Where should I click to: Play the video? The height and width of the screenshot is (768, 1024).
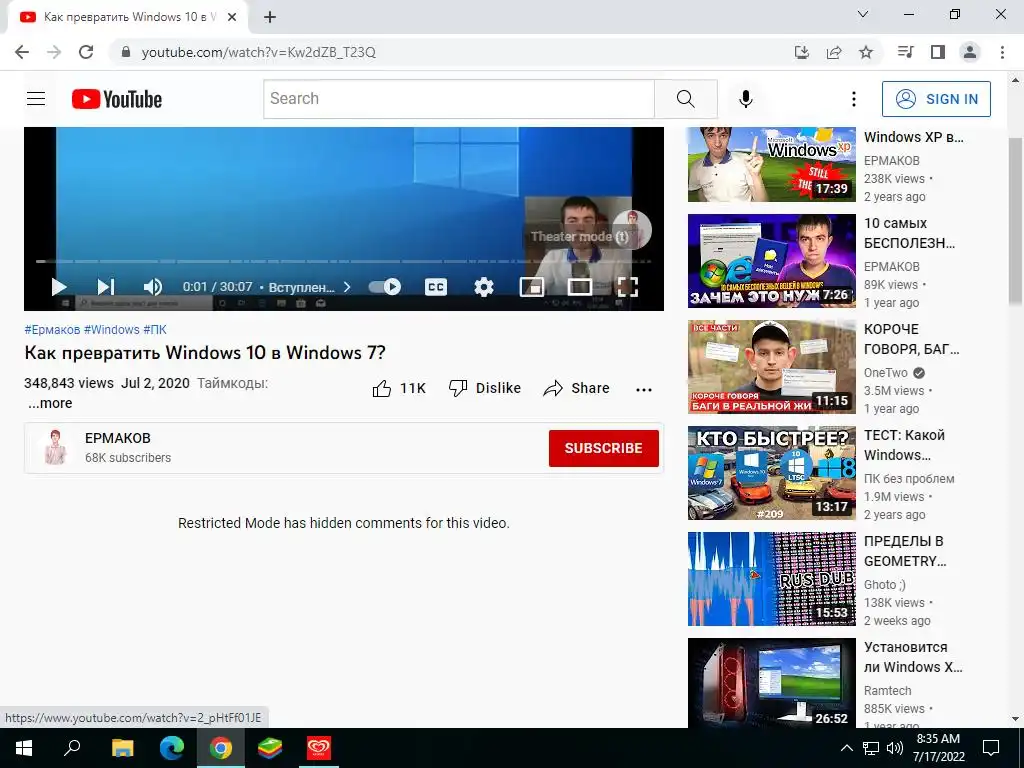click(x=59, y=287)
